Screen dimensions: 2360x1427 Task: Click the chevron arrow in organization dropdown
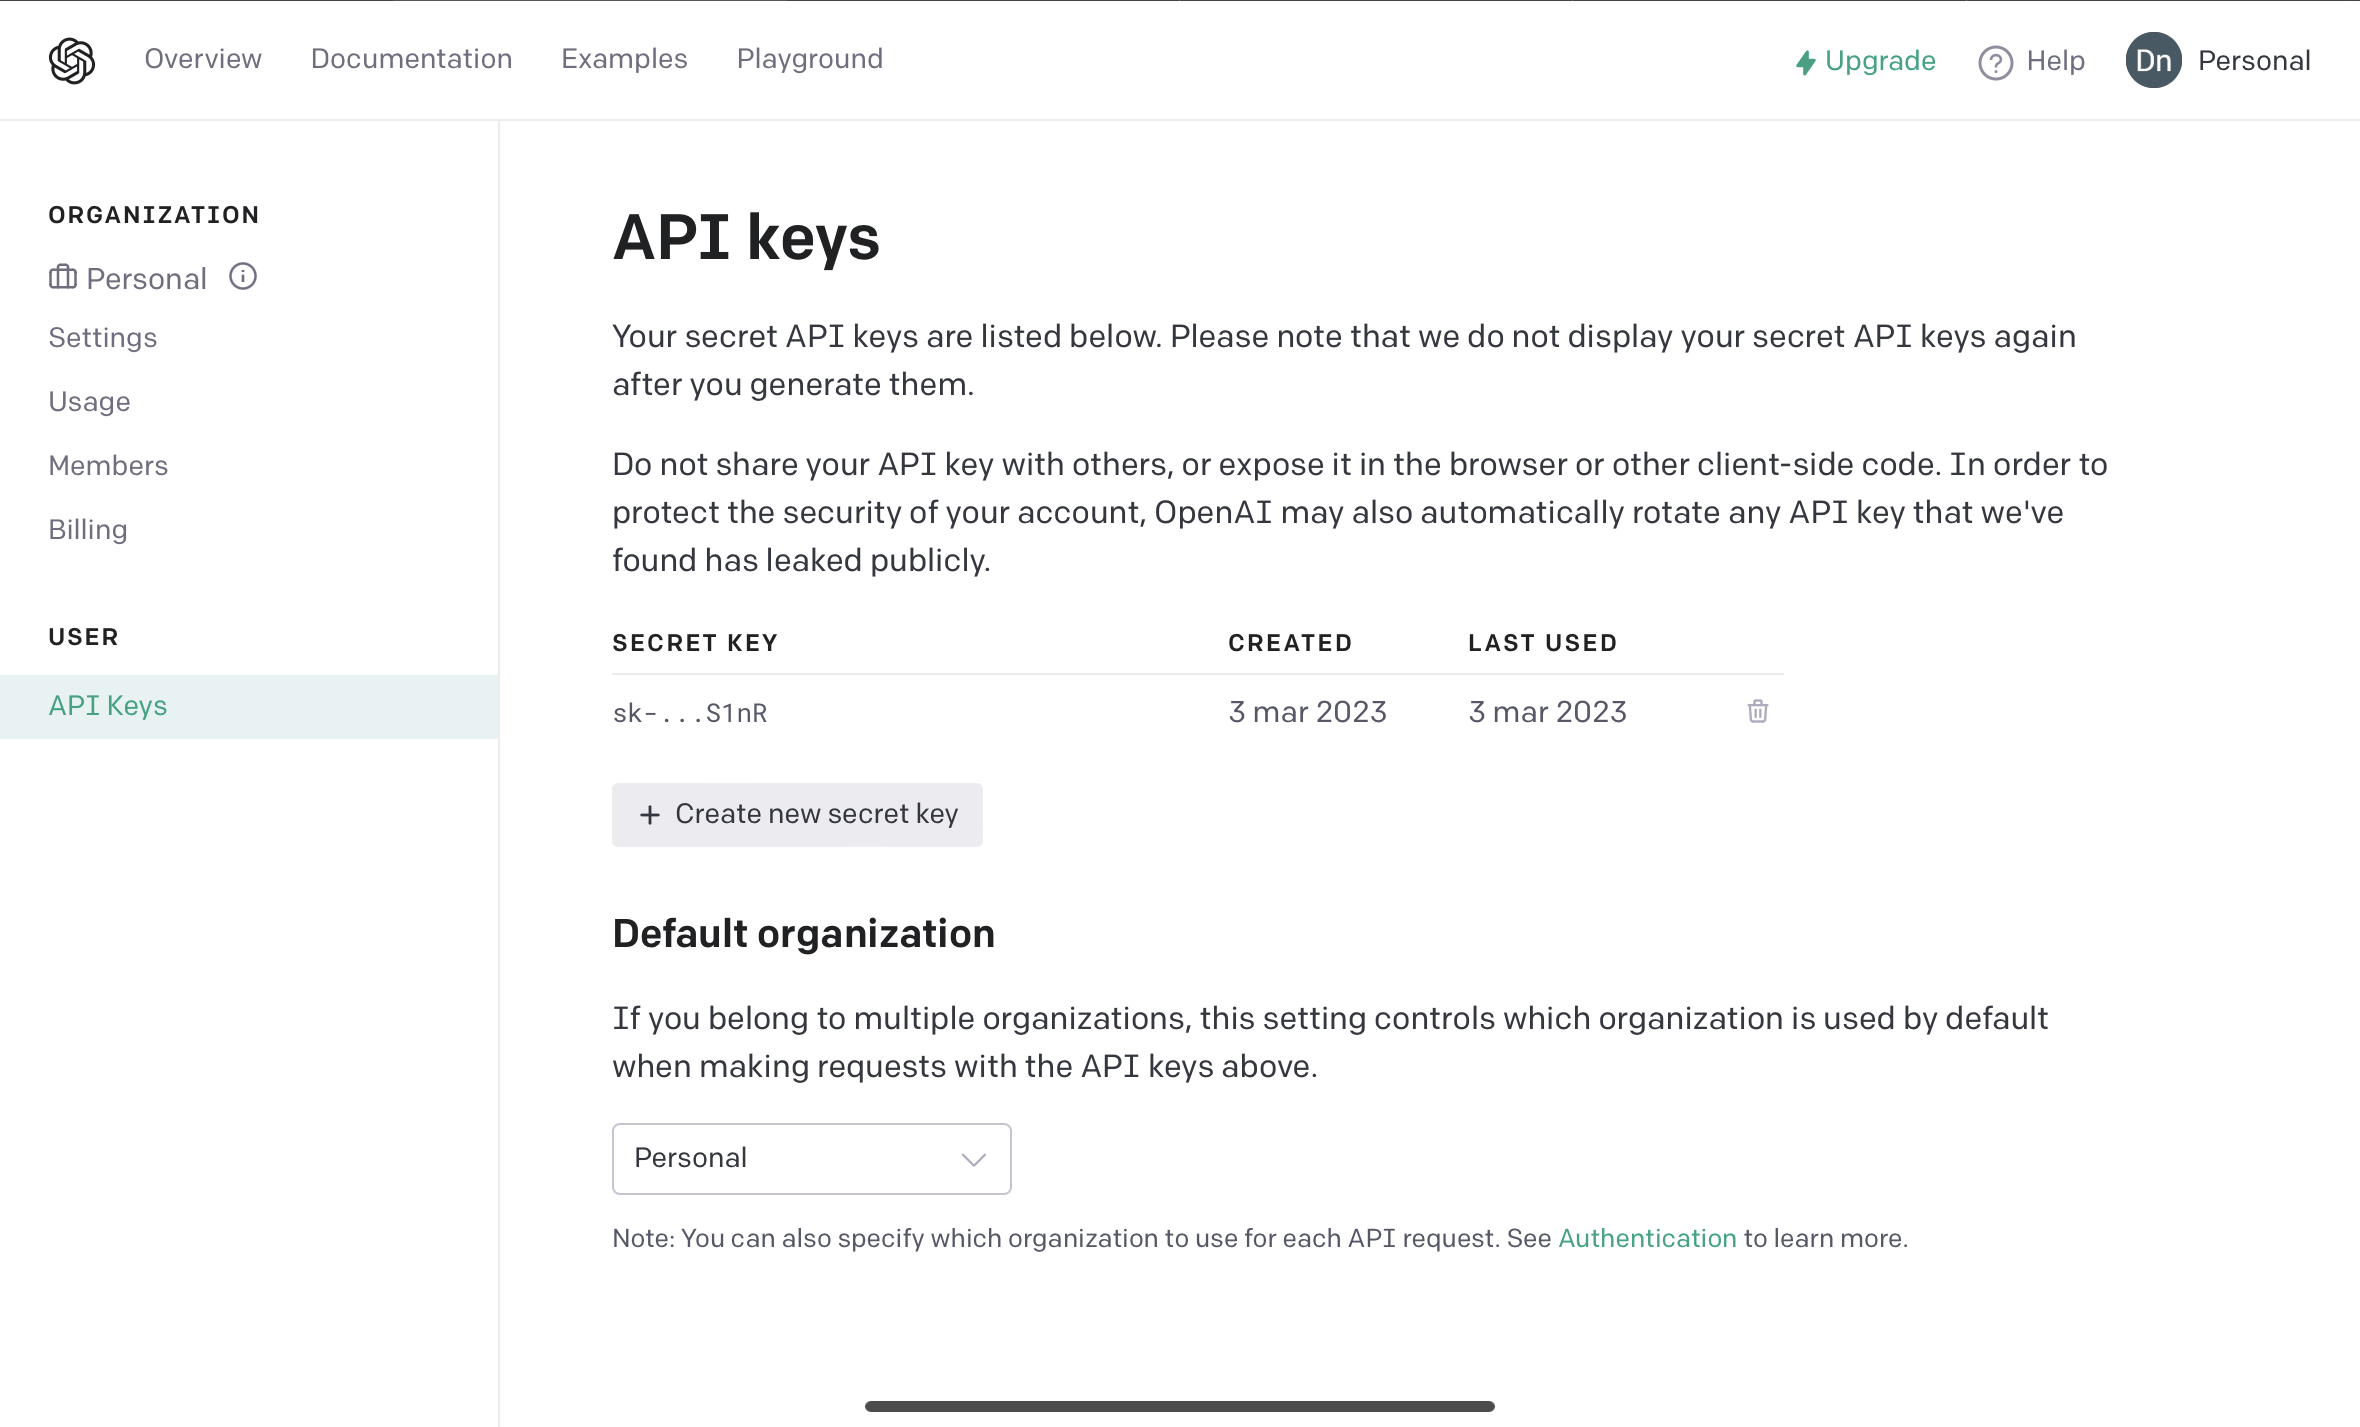pyautogui.click(x=973, y=1159)
